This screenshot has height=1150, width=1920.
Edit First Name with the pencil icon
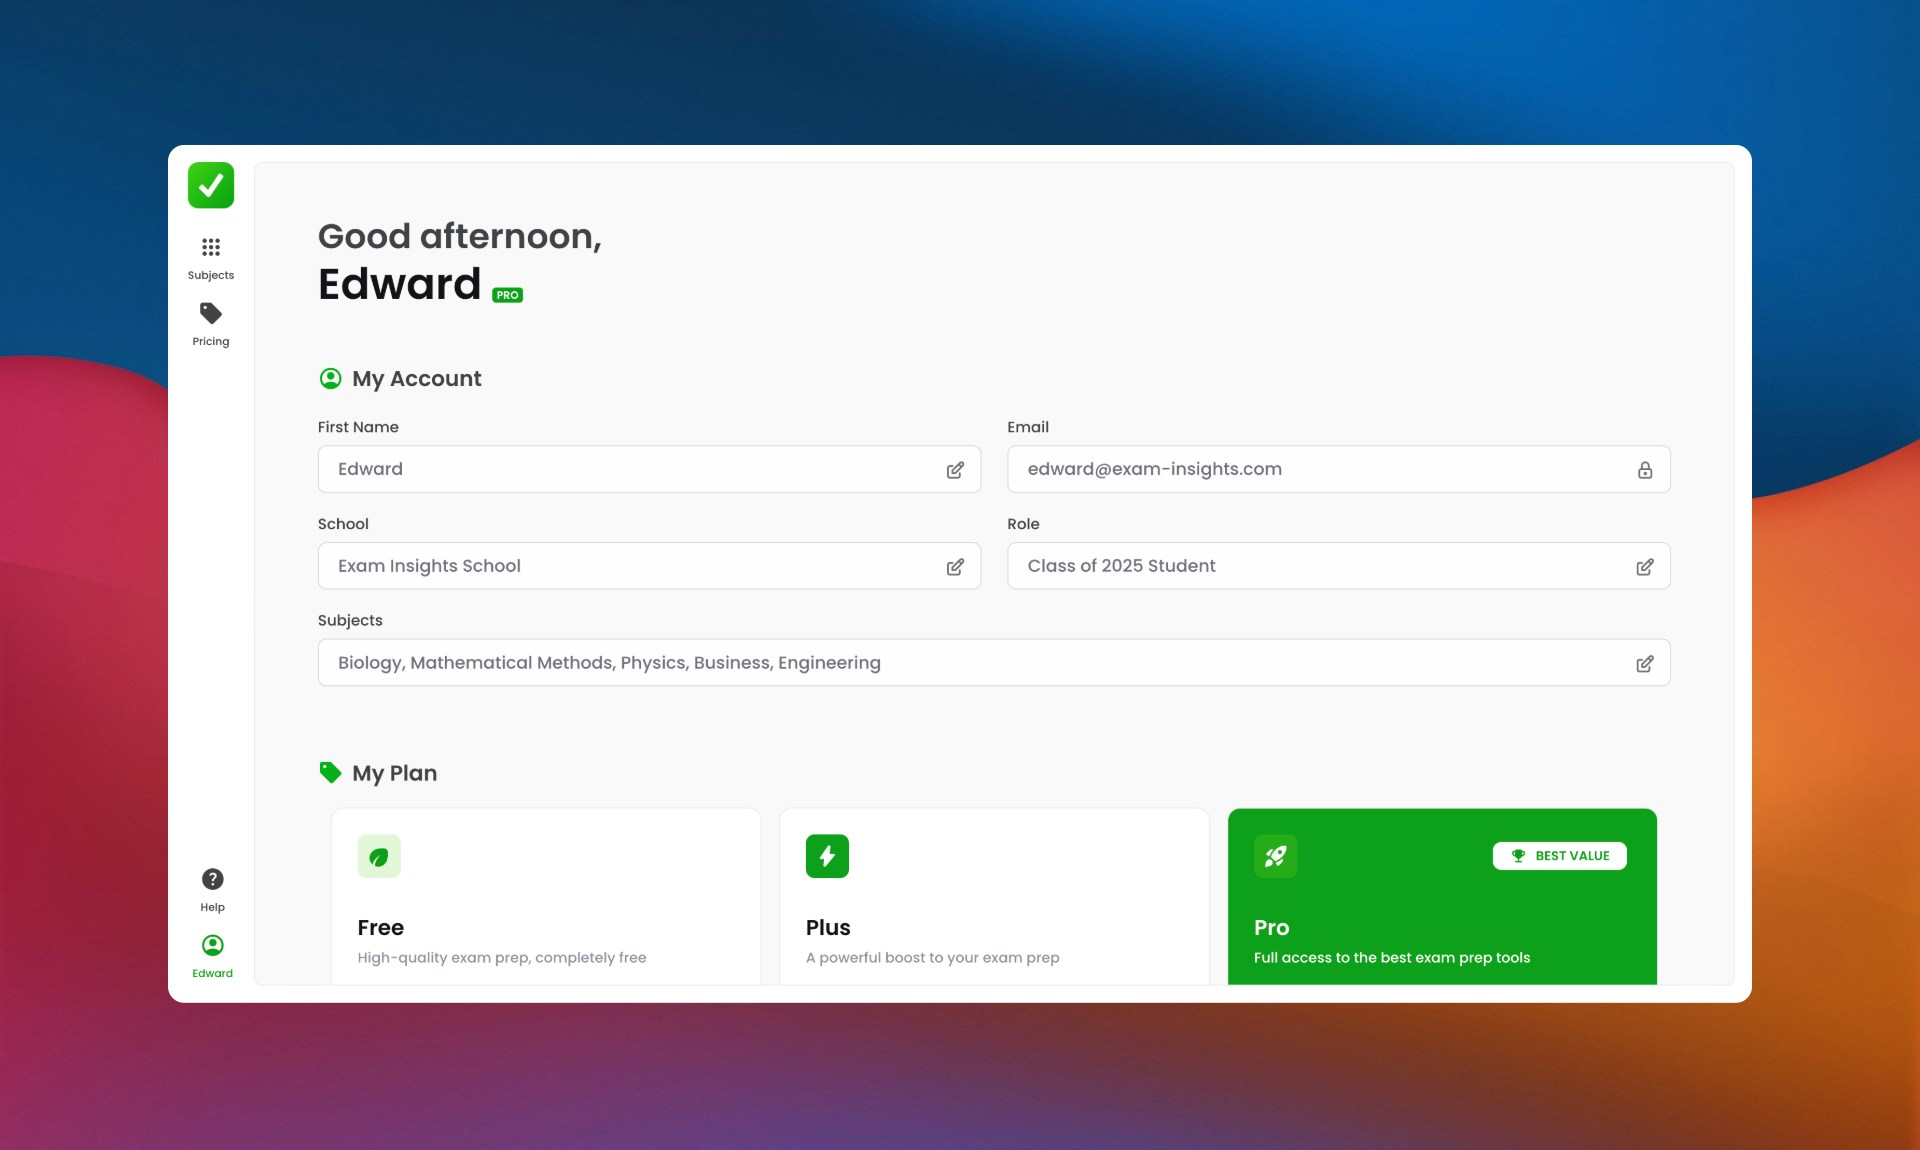tap(955, 470)
